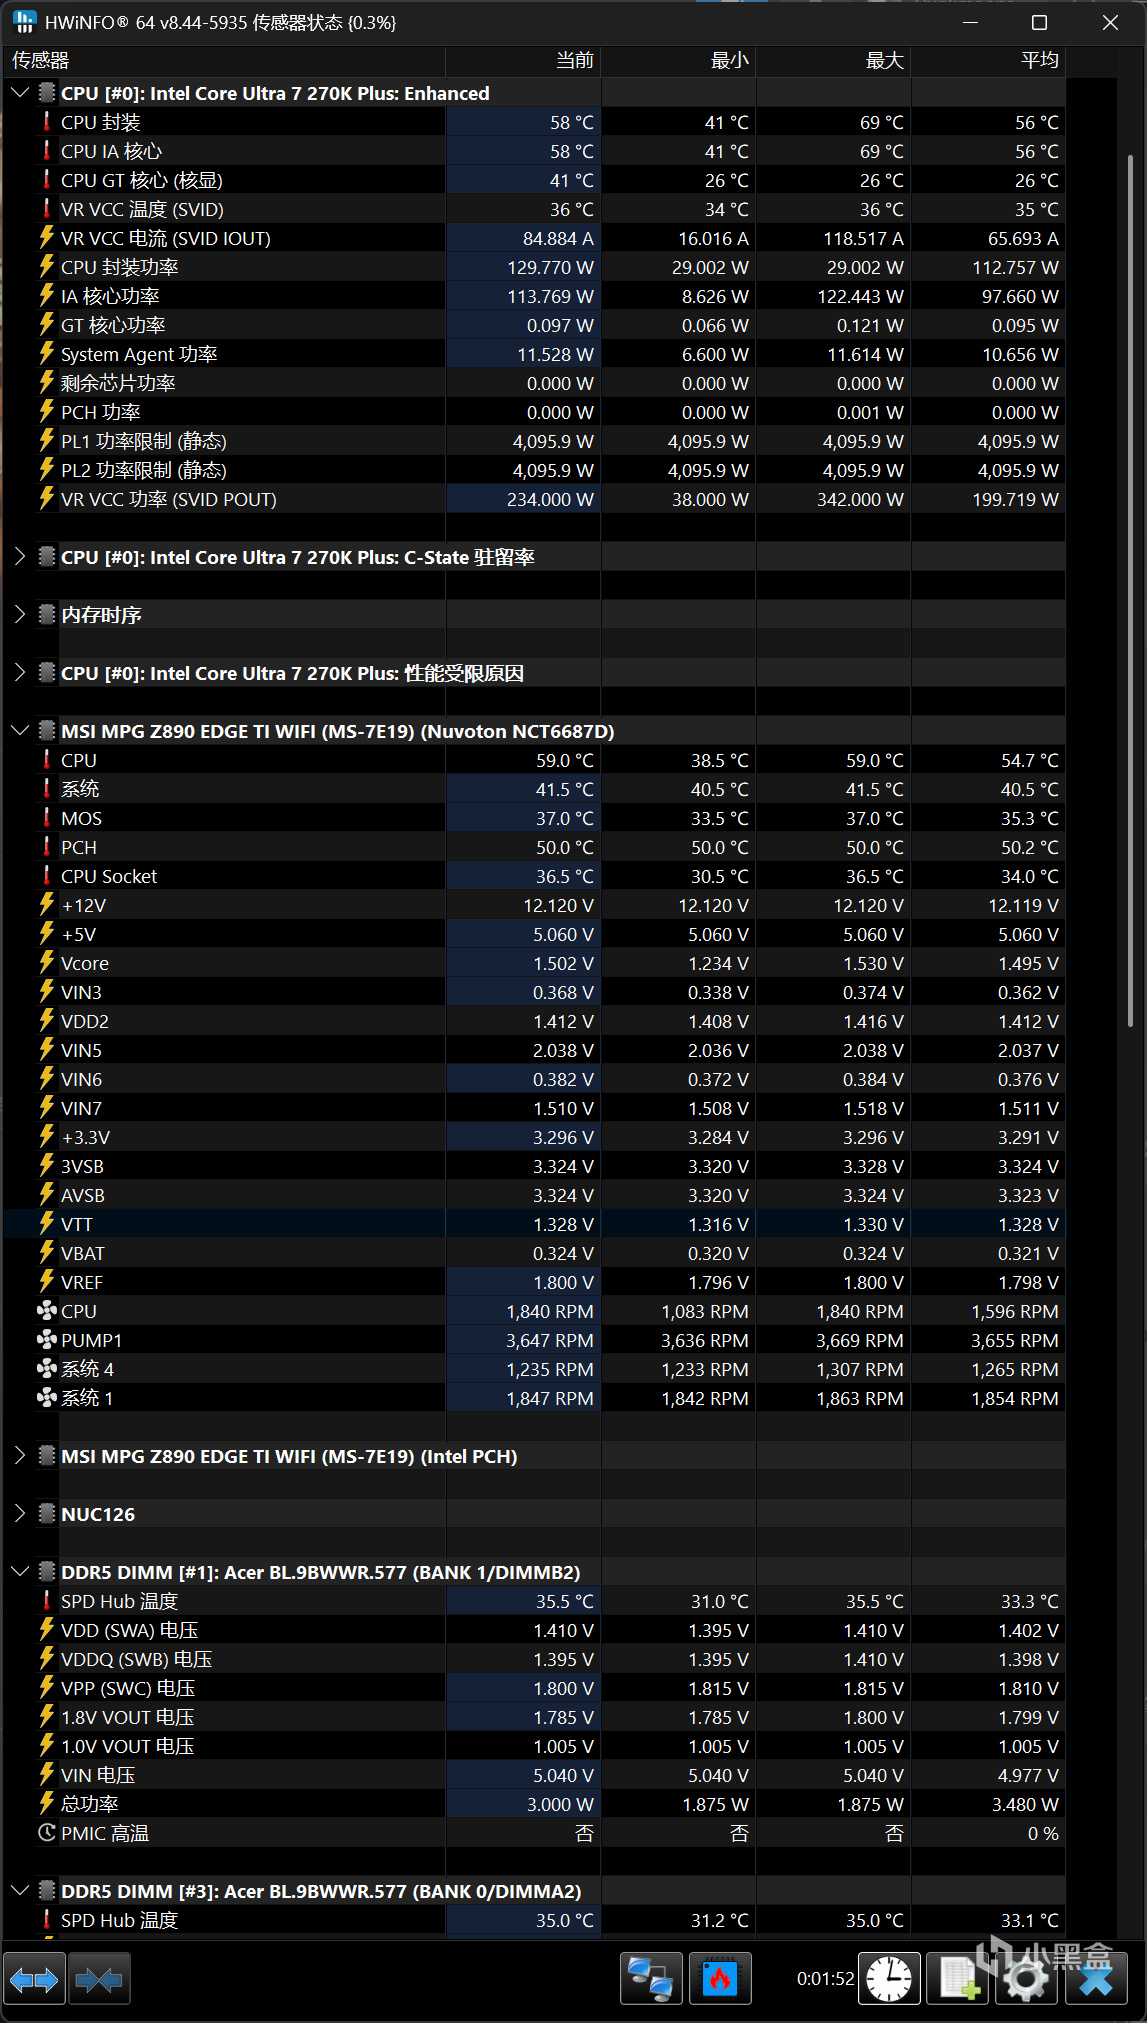
Task: Click the 129.770 W current value
Action: point(550,267)
